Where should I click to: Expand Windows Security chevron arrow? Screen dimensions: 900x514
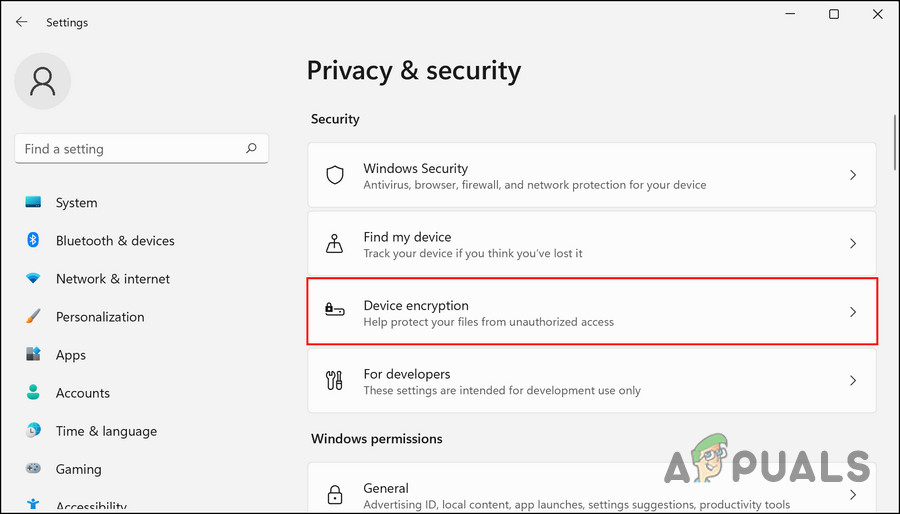tap(853, 175)
